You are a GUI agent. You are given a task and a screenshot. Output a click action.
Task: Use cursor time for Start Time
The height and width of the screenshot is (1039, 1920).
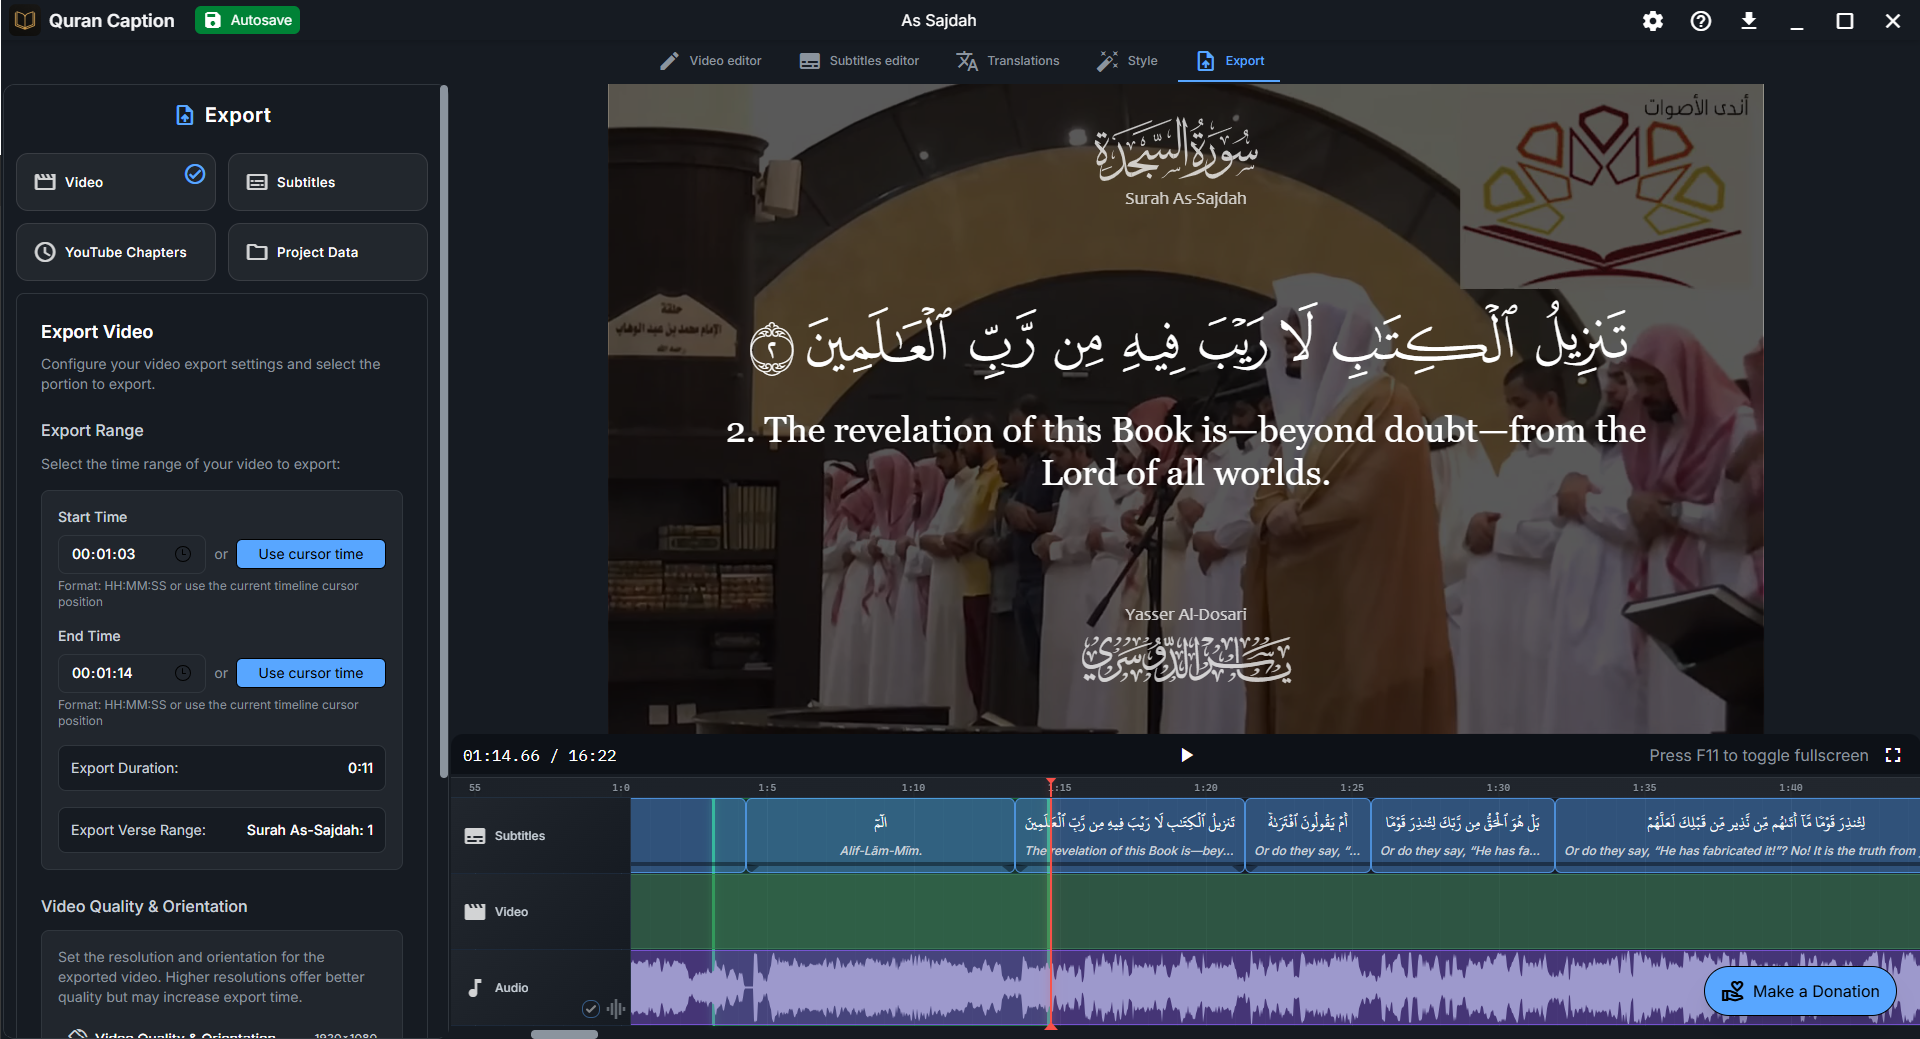pos(311,554)
